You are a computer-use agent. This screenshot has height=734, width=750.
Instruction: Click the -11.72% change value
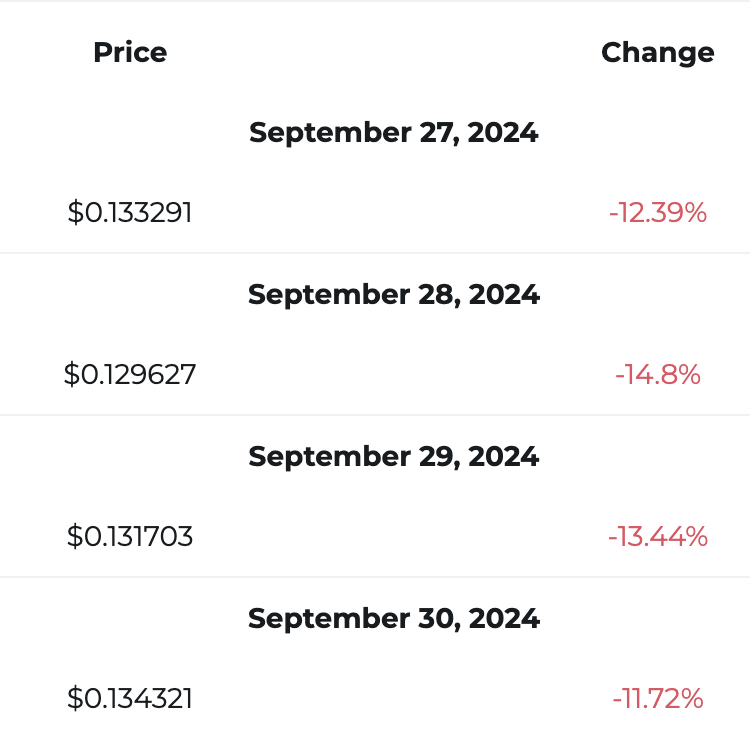[x=658, y=699]
